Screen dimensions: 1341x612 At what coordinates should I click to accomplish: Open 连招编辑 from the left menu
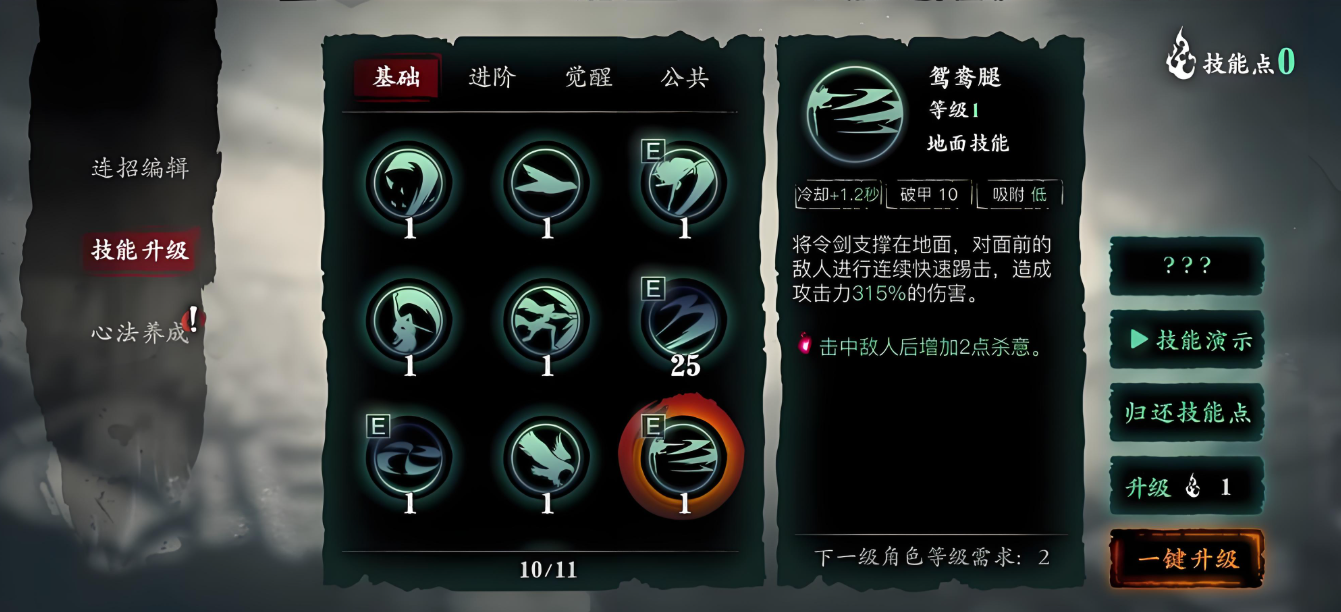pos(140,168)
